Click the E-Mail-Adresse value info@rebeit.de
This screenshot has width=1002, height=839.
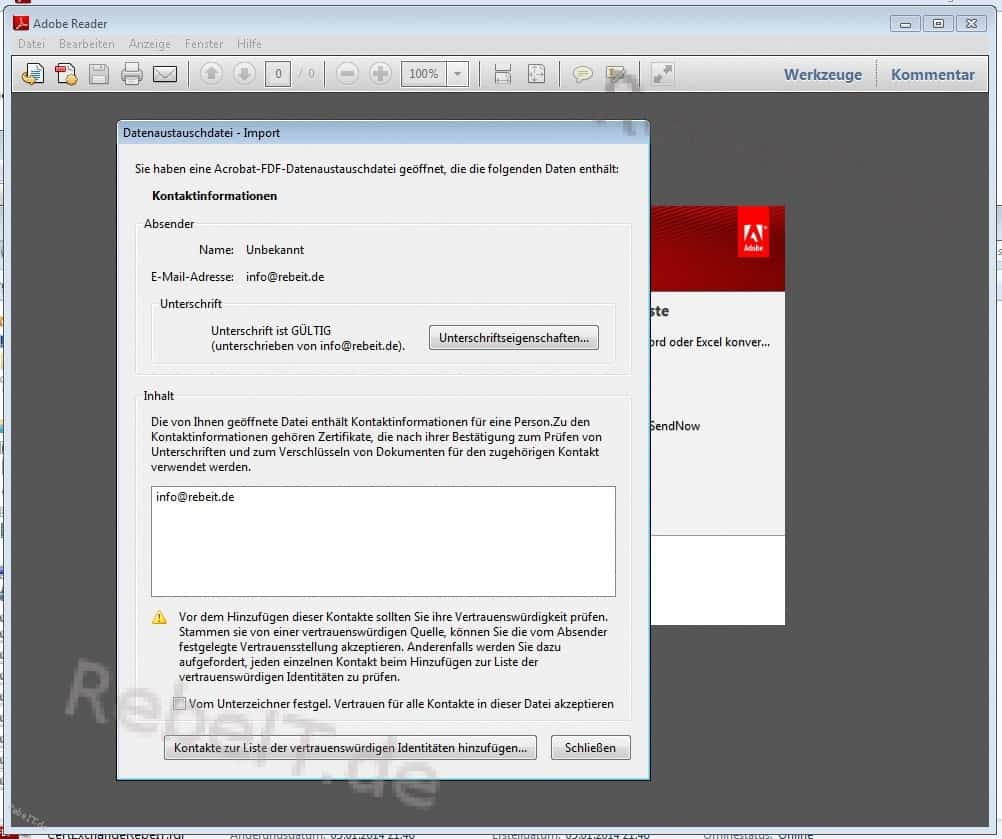(x=285, y=277)
